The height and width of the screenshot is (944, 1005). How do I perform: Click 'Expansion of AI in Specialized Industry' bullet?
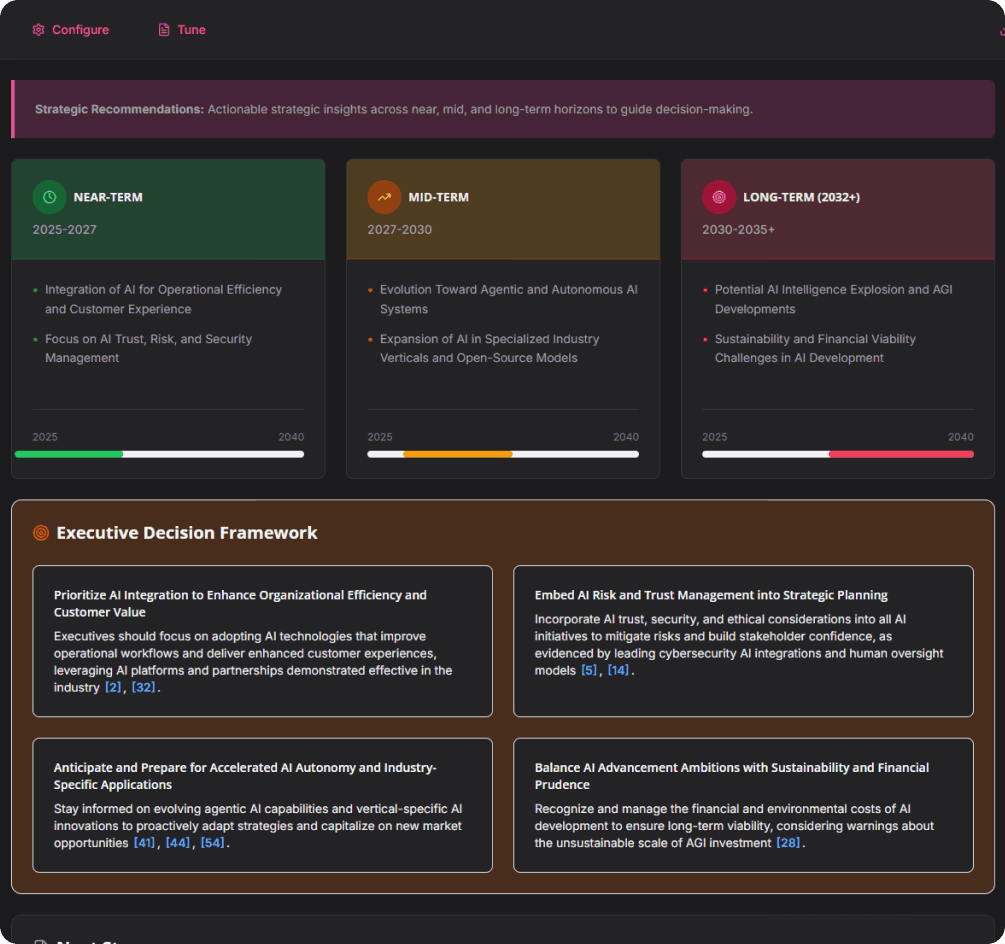click(489, 349)
